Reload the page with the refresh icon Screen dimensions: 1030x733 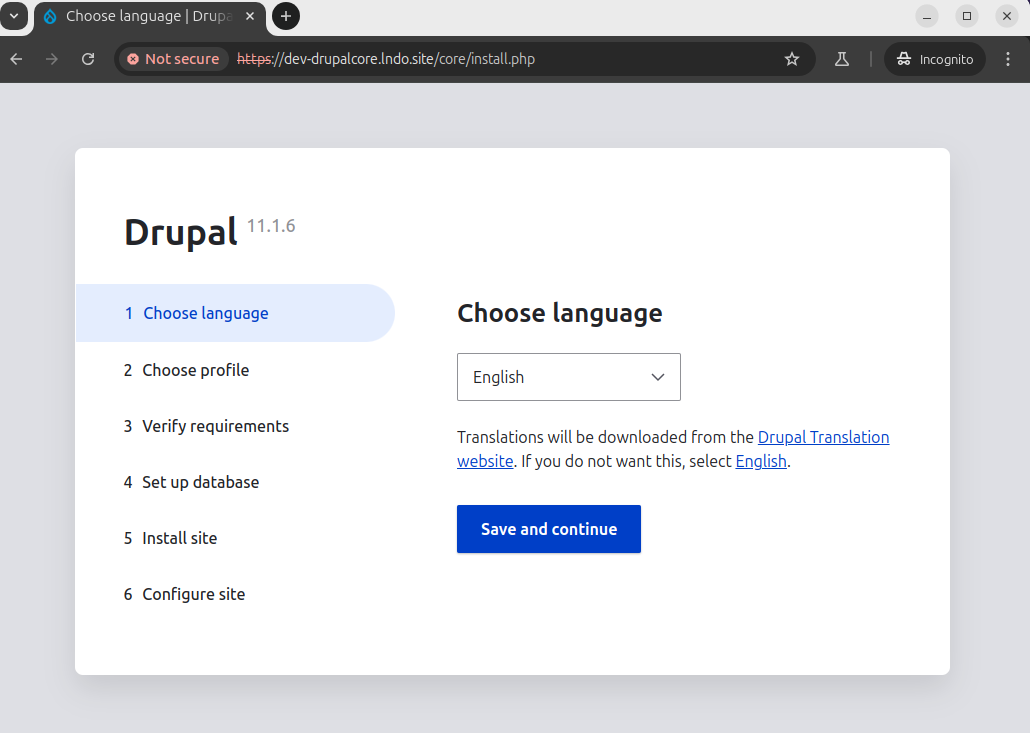coord(88,59)
